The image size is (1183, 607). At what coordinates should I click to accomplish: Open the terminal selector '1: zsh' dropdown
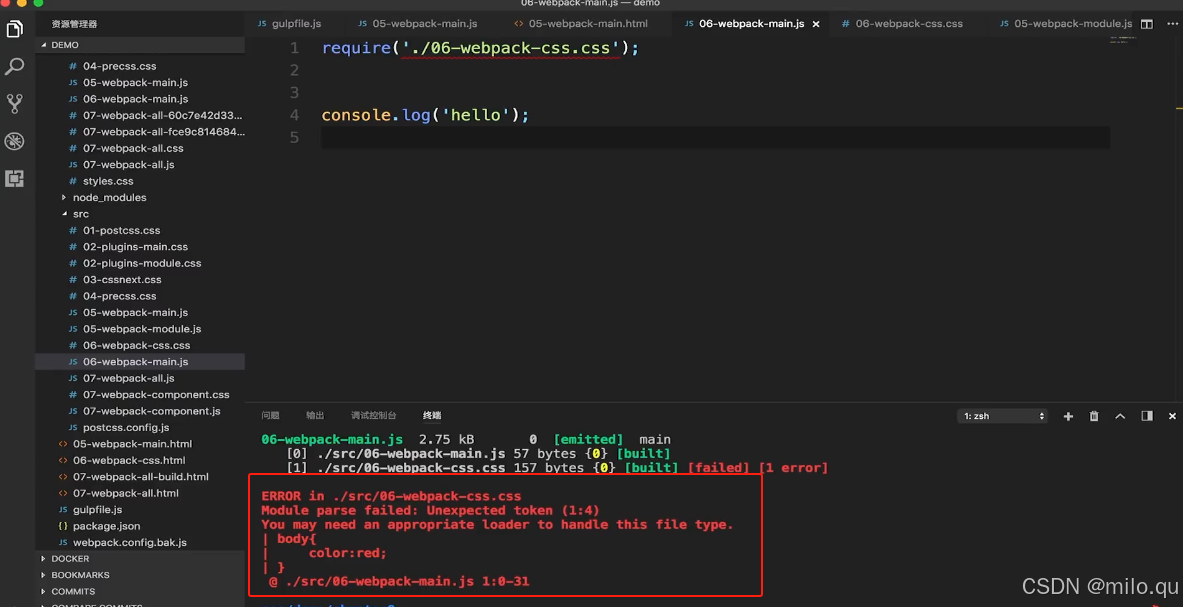1003,416
